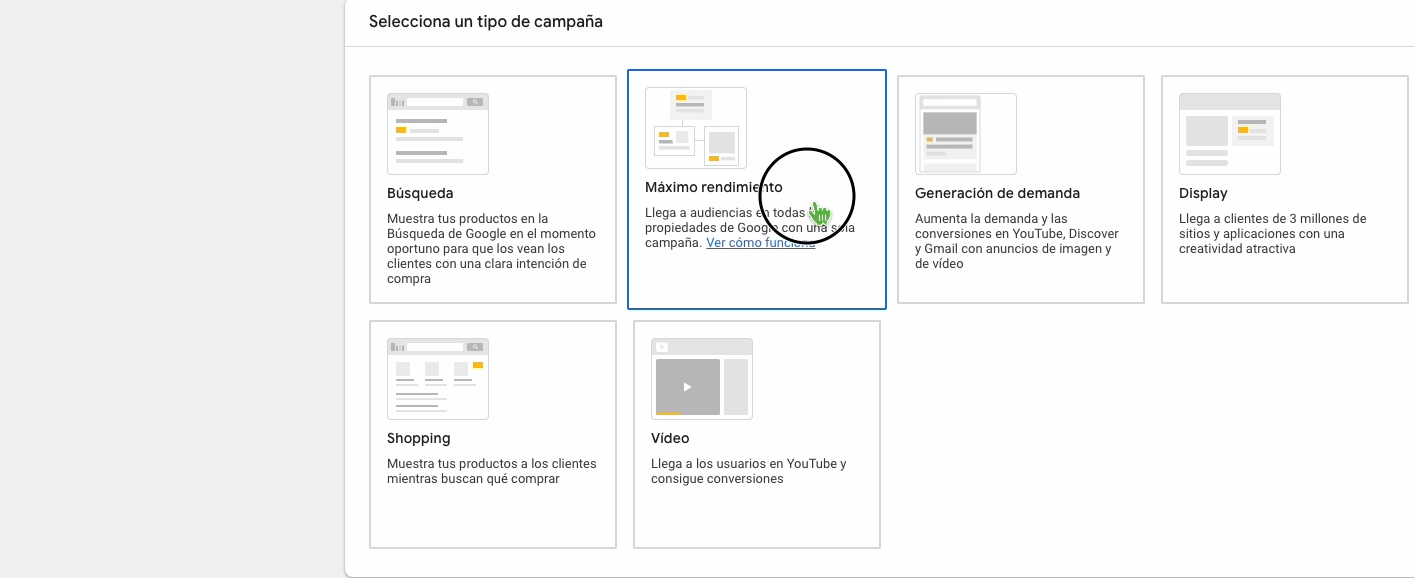The image size is (1414, 578).
Task: Click the Búsqueda card title
Action: pos(420,193)
